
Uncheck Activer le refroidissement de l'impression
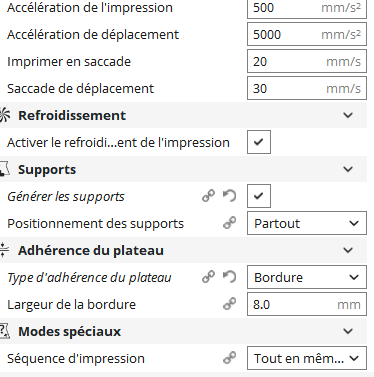pos(259,142)
